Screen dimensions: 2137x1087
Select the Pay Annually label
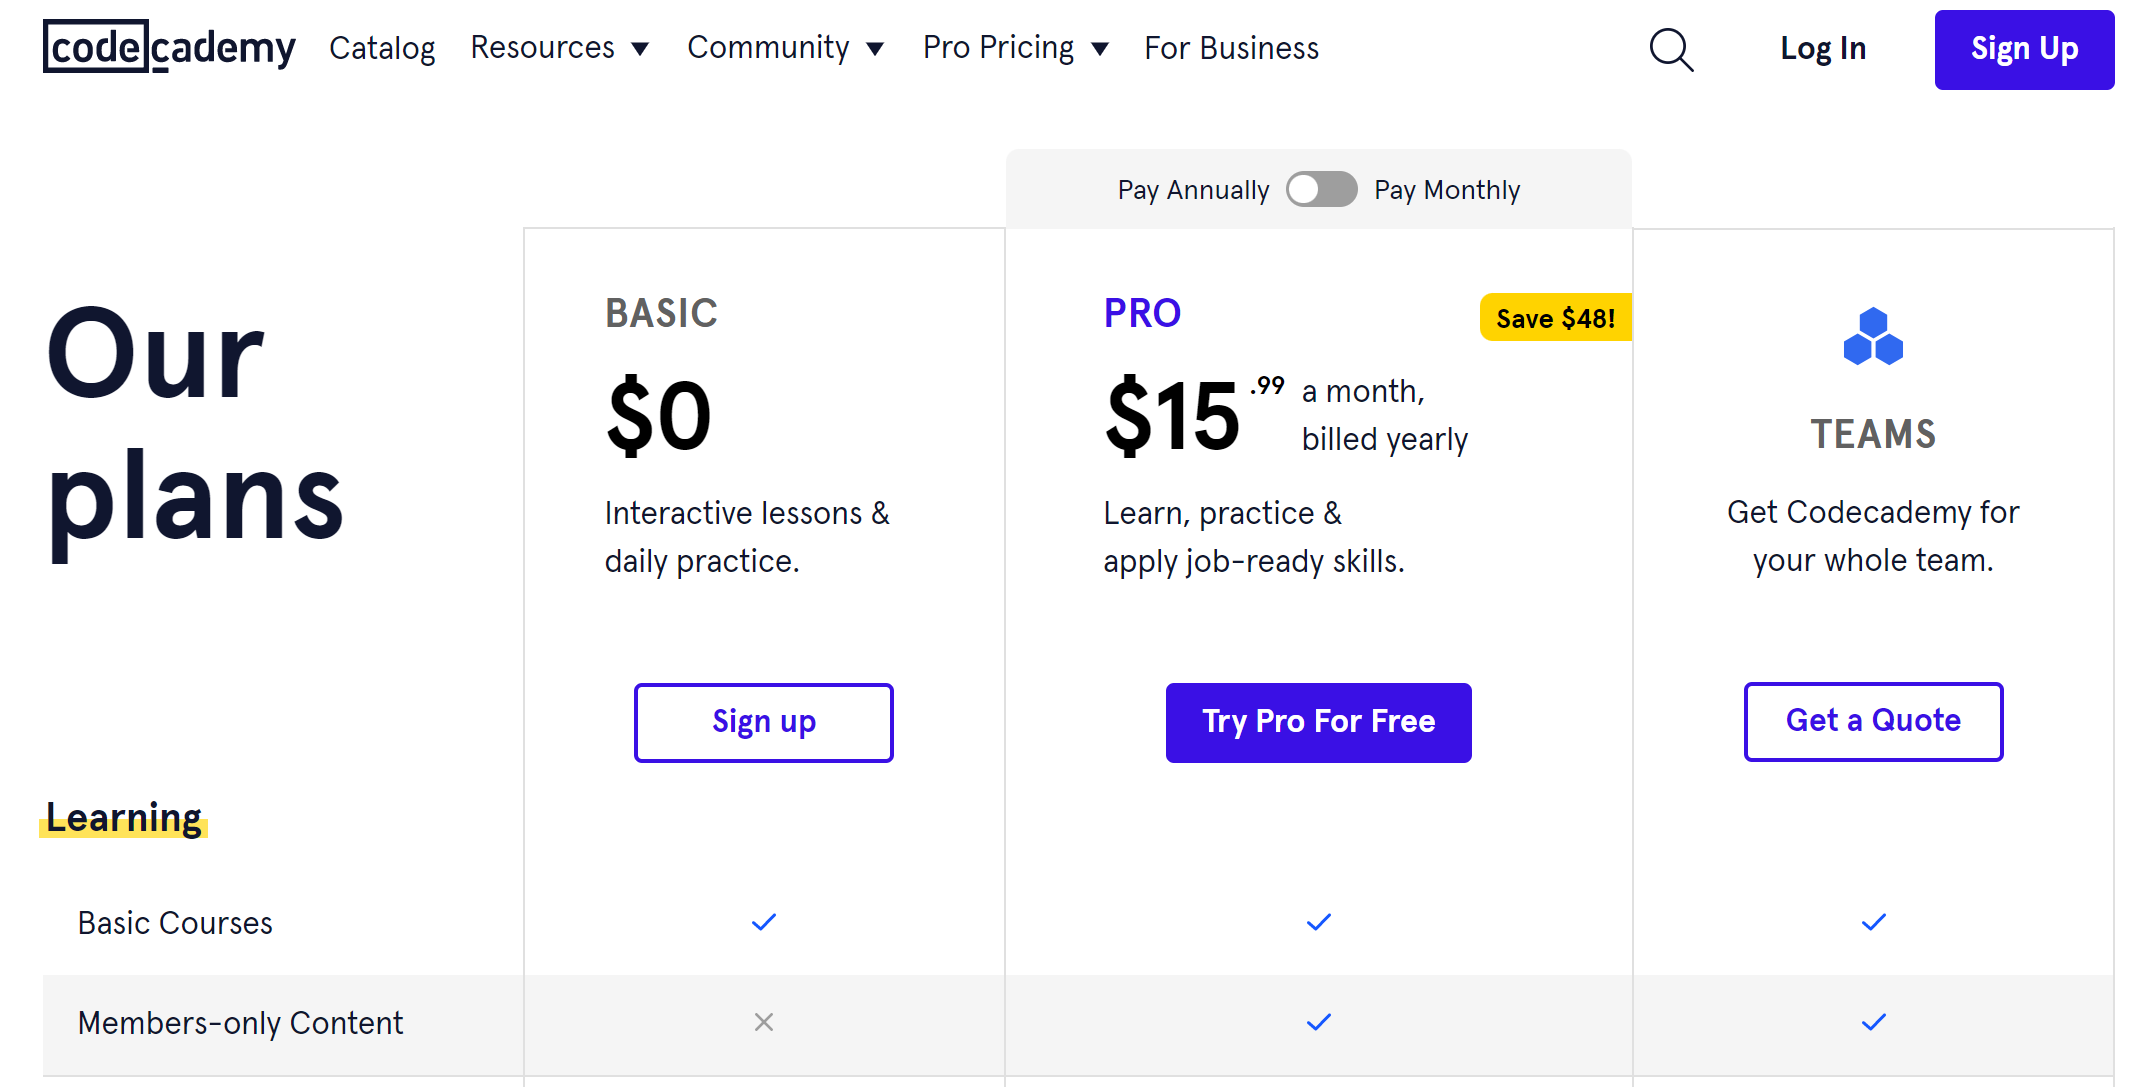pyautogui.click(x=1193, y=190)
